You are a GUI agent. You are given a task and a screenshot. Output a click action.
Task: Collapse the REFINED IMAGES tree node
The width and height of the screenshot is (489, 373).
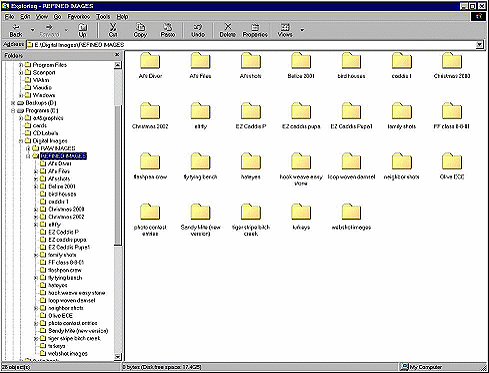click(x=28, y=156)
